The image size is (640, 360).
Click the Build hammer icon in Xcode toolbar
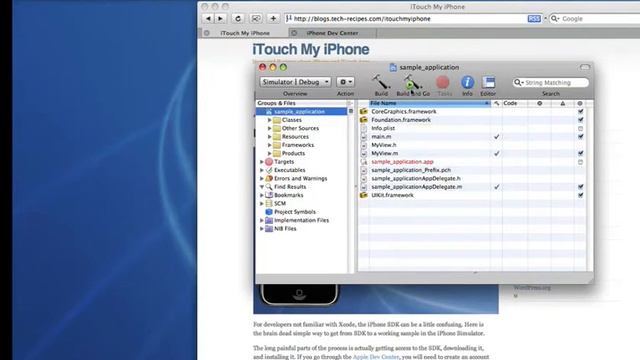[381, 83]
